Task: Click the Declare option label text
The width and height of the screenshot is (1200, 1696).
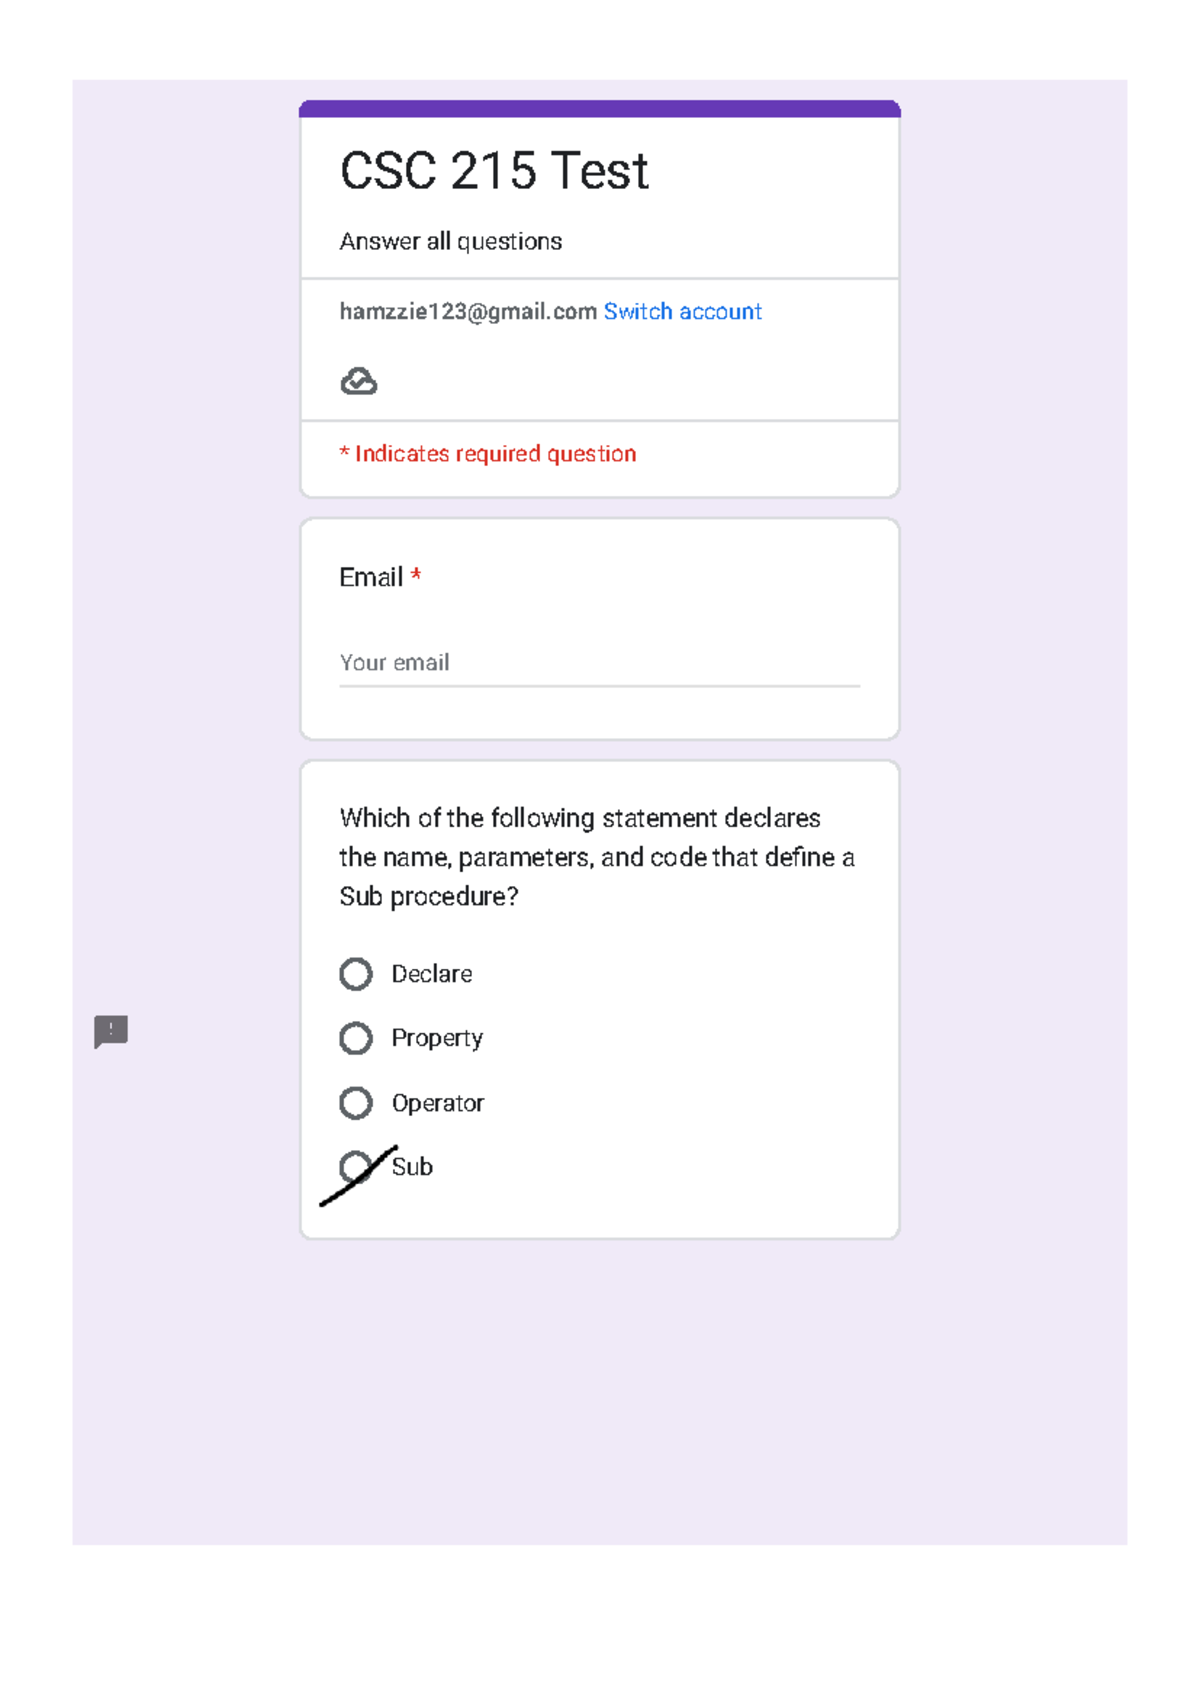Action: [431, 974]
